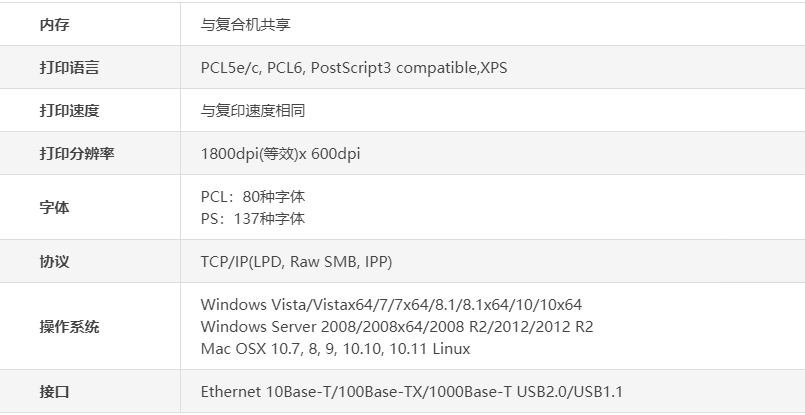Select the Mac OSX 10.7 Linux line
The width and height of the screenshot is (805, 415).
click(335, 349)
